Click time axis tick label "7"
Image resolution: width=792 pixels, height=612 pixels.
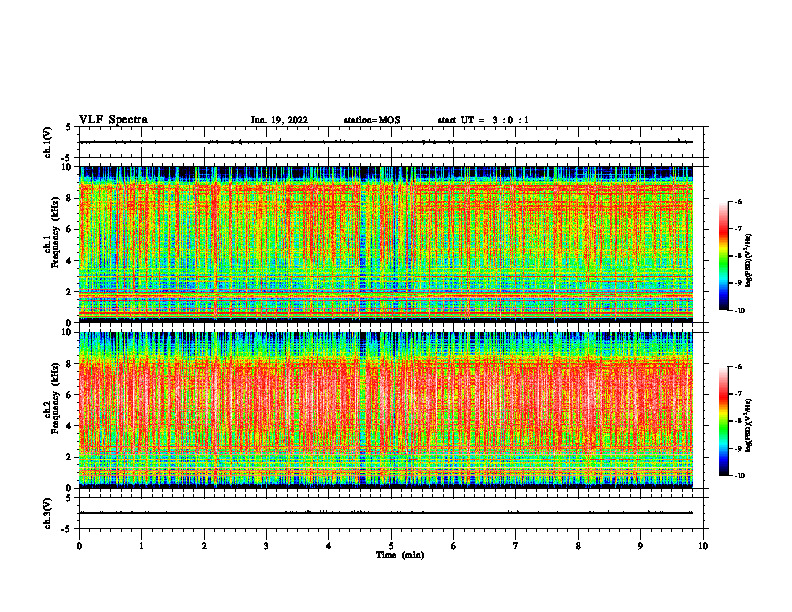coord(516,546)
